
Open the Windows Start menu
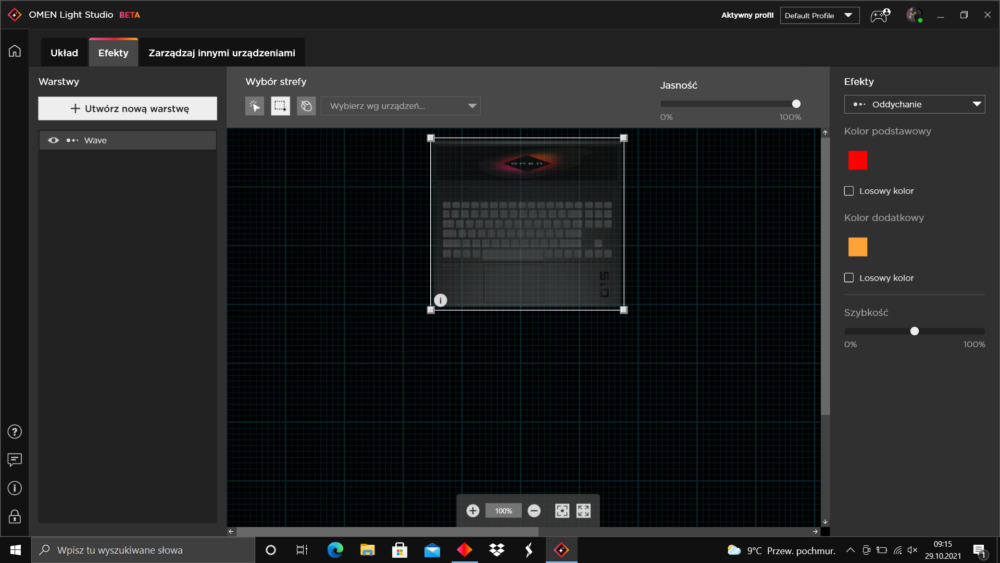15,550
